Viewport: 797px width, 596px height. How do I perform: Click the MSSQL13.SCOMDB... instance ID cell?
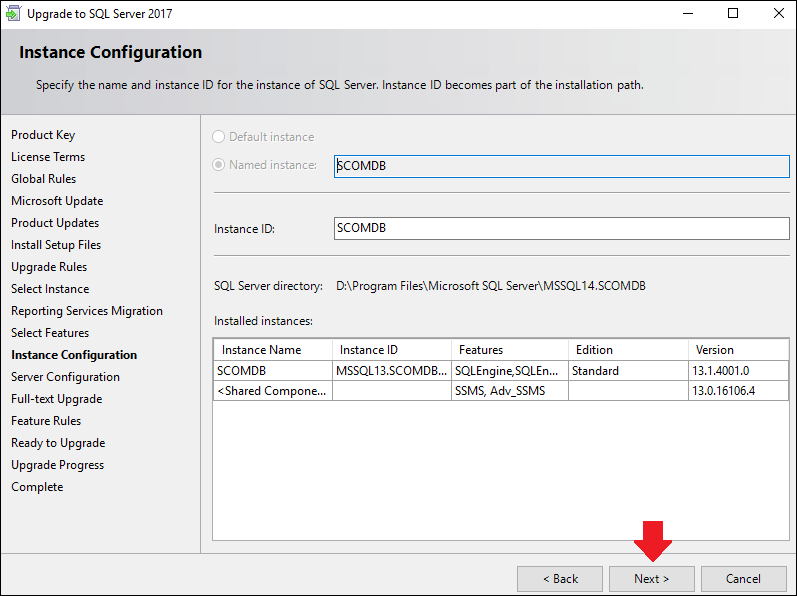coord(392,371)
